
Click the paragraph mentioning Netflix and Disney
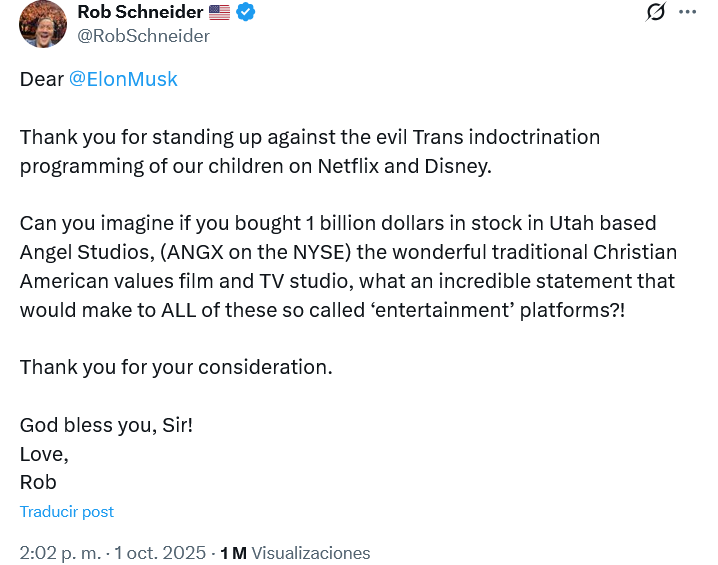[310, 151]
